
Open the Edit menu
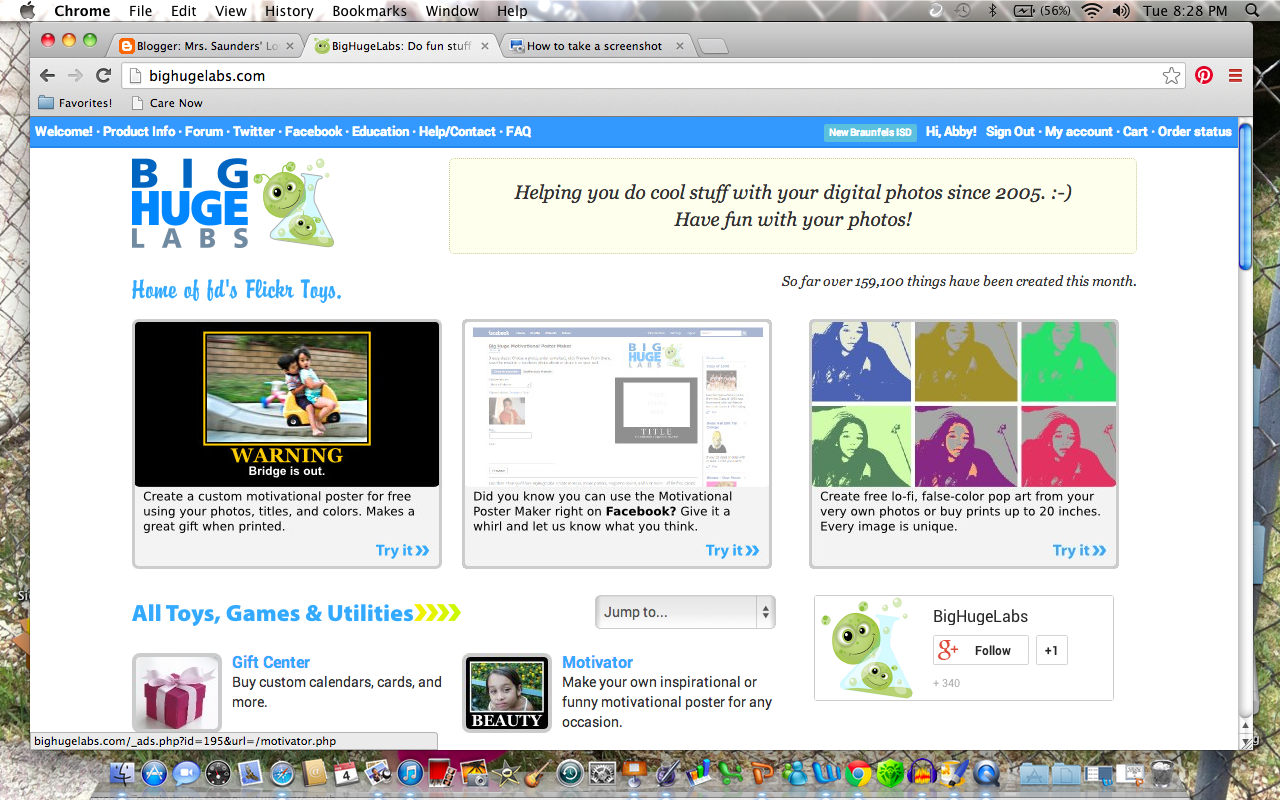[x=183, y=11]
